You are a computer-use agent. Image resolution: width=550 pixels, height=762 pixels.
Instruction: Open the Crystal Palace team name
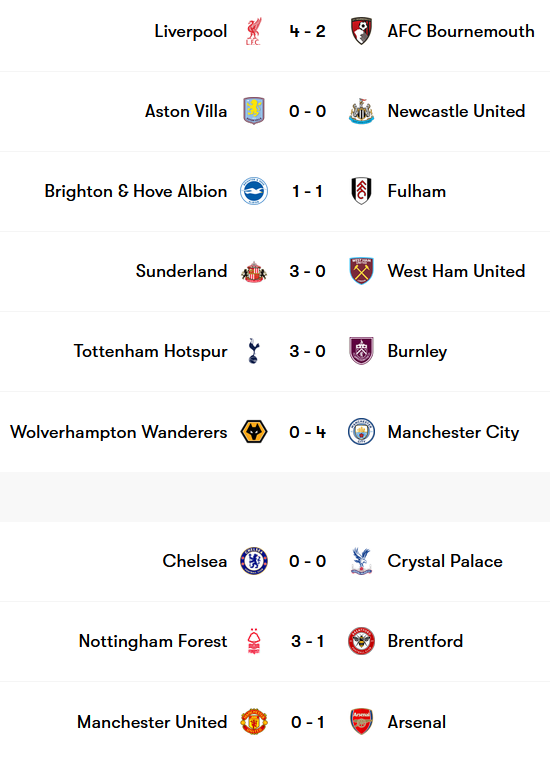(x=445, y=561)
